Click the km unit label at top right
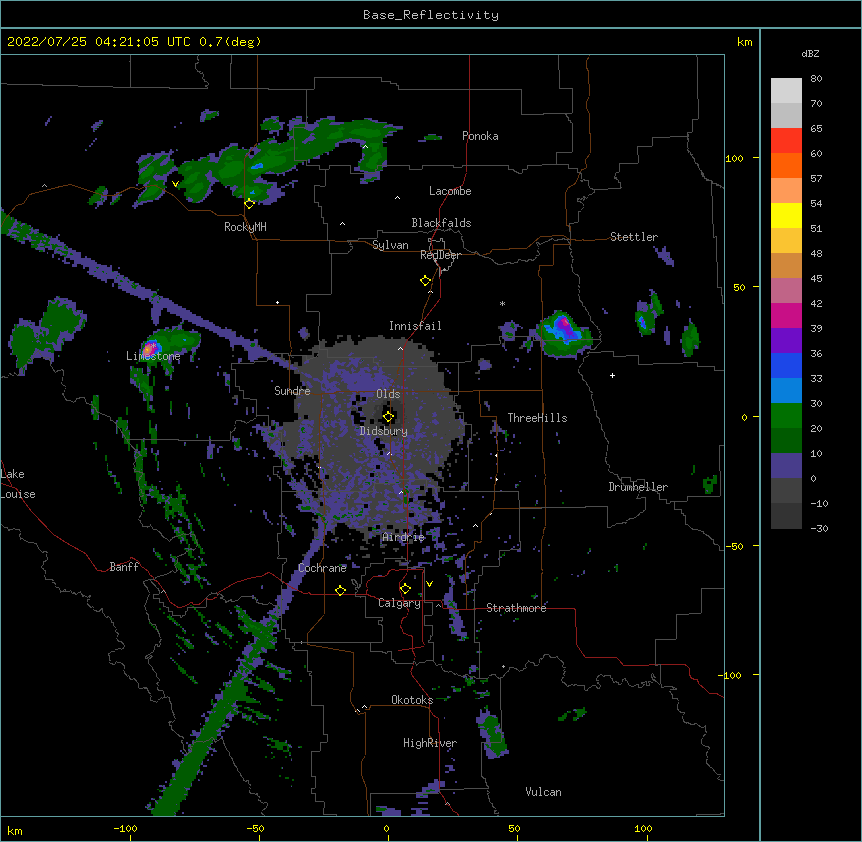Image resolution: width=862 pixels, height=842 pixels. click(x=744, y=42)
